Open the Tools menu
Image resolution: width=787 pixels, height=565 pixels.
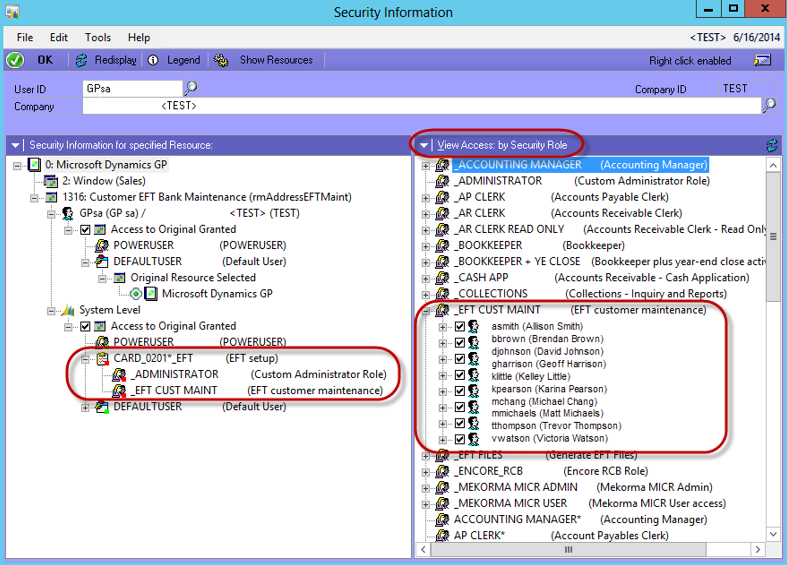(x=98, y=38)
